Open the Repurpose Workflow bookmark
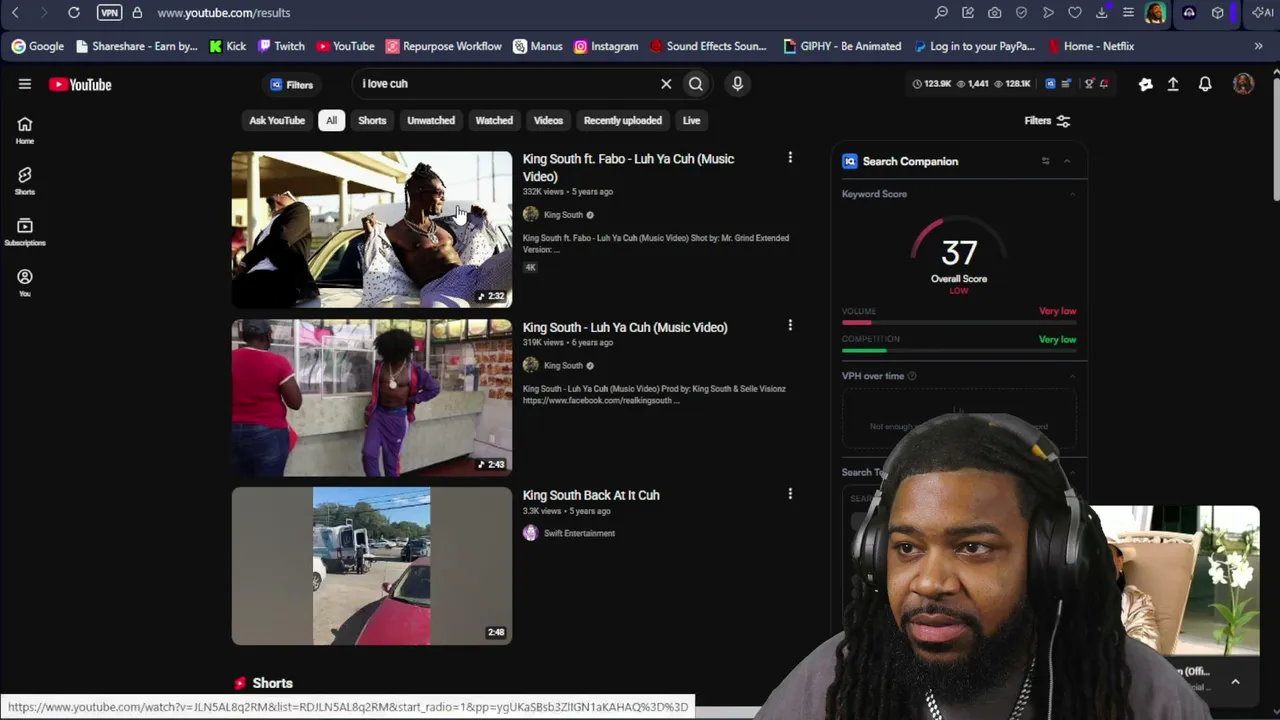The height and width of the screenshot is (720, 1280). tap(444, 46)
